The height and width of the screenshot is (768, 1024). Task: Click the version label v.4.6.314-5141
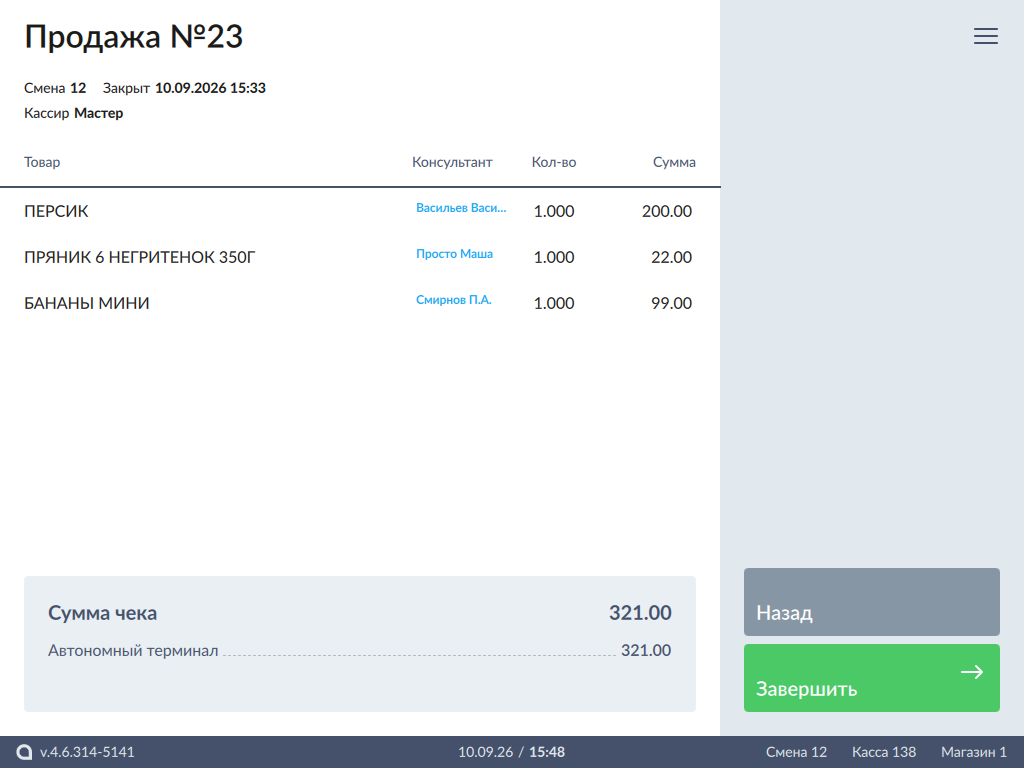[87, 752]
